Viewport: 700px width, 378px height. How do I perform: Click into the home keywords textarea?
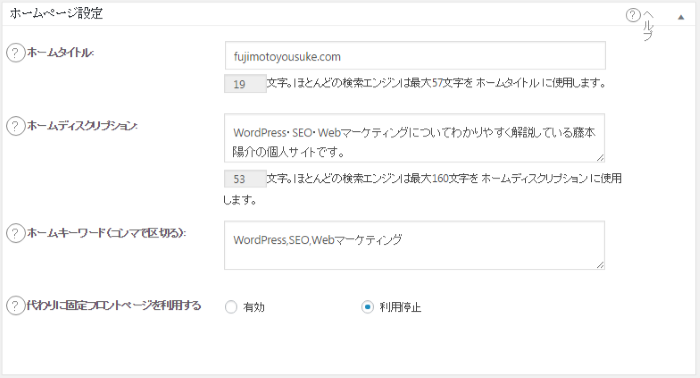pyautogui.click(x=414, y=245)
